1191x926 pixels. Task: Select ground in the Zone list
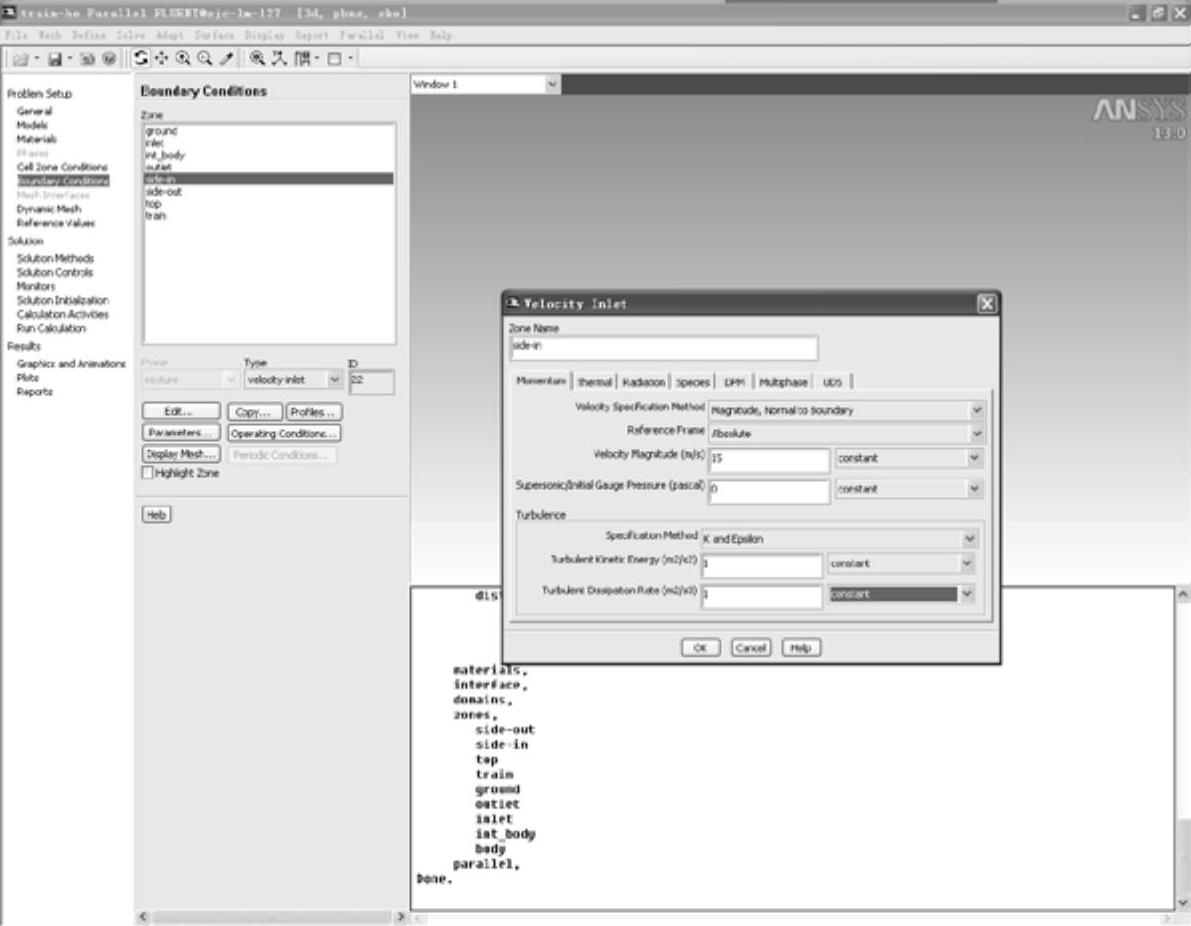pyautogui.click(x=161, y=131)
